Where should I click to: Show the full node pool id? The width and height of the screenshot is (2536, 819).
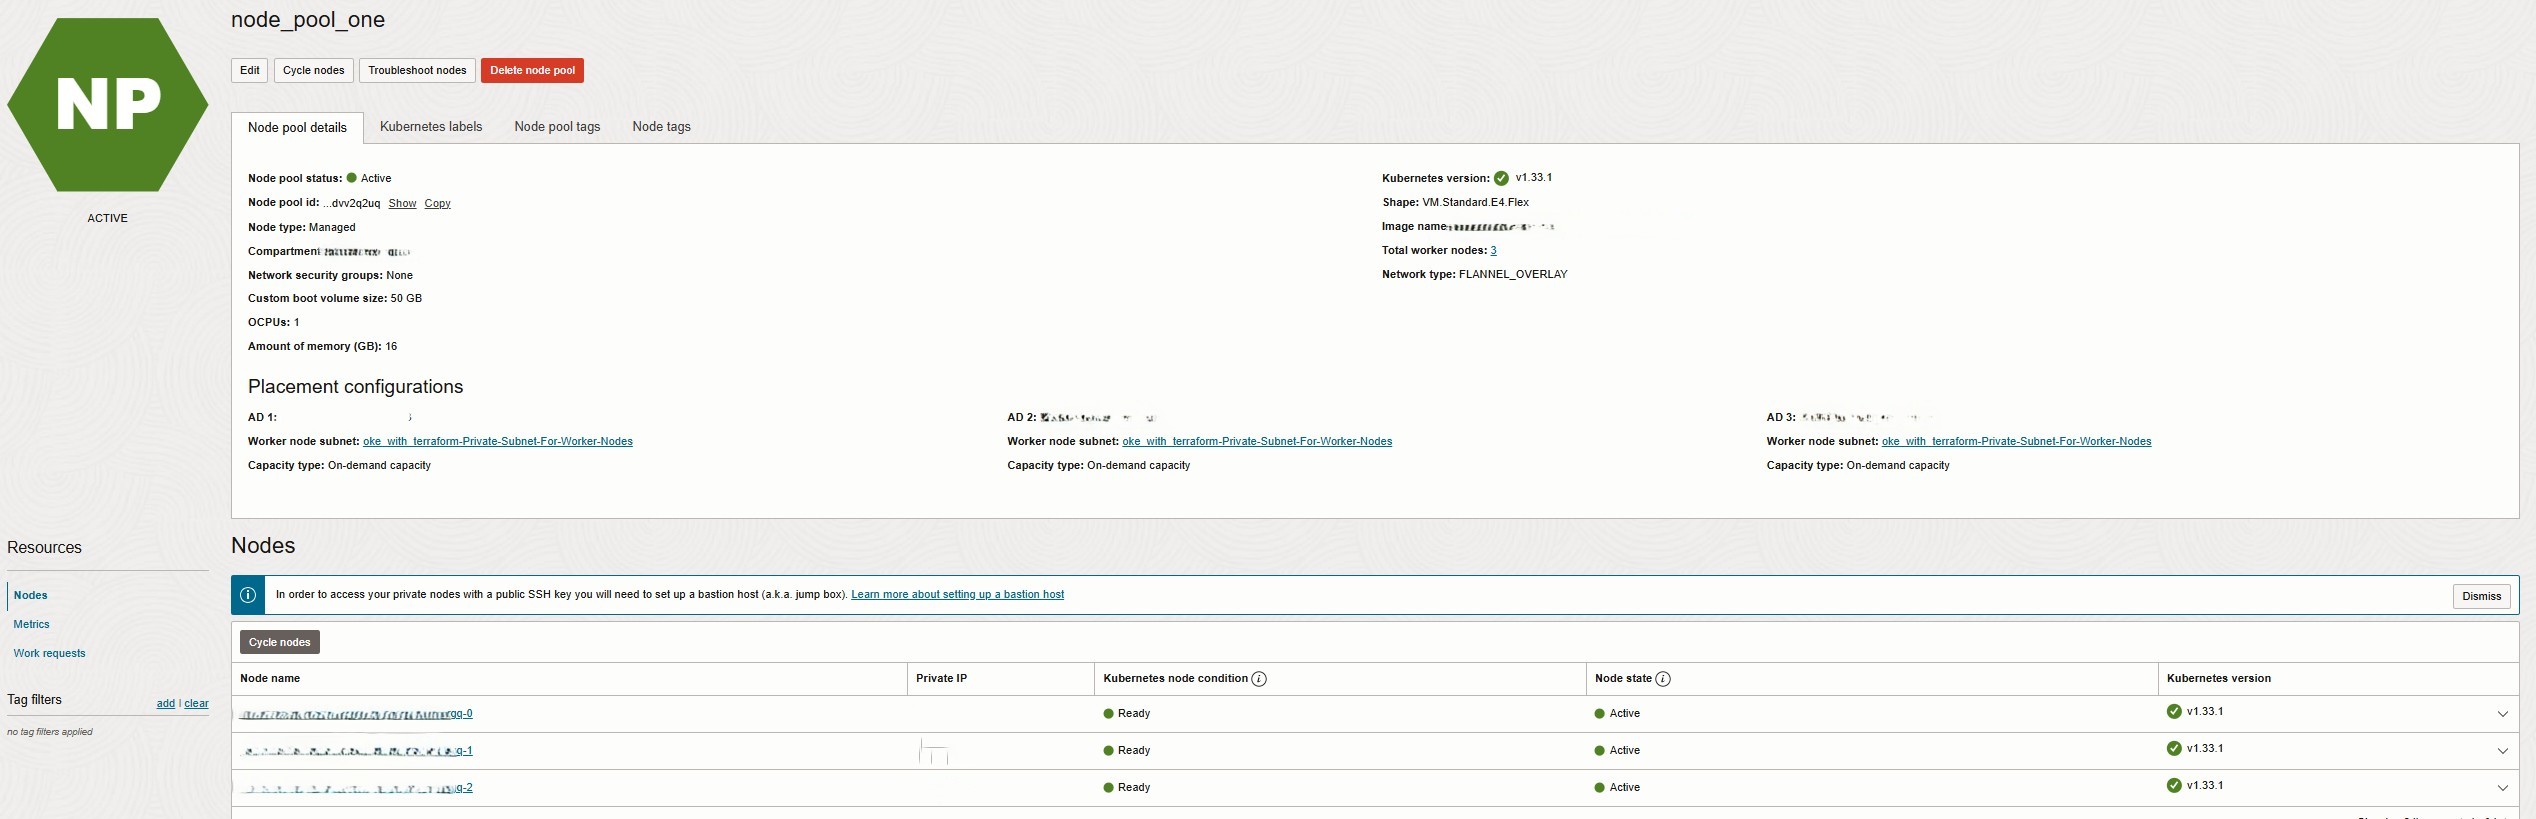402,204
